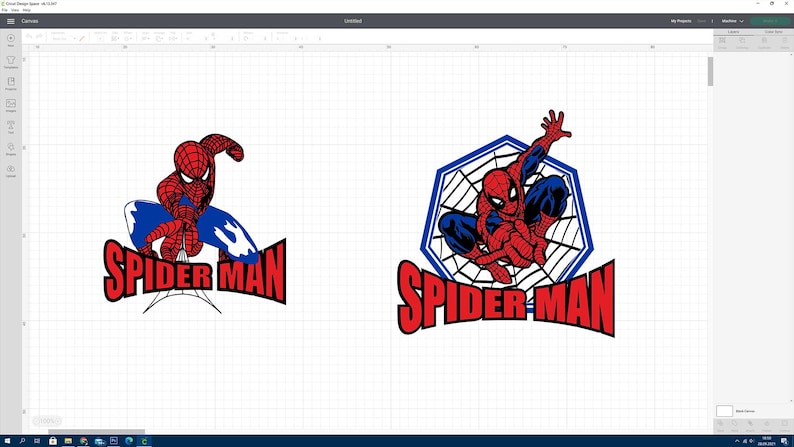Open the Shapes tool
Image resolution: width=794 pixels, height=447 pixels.
click(x=11, y=149)
